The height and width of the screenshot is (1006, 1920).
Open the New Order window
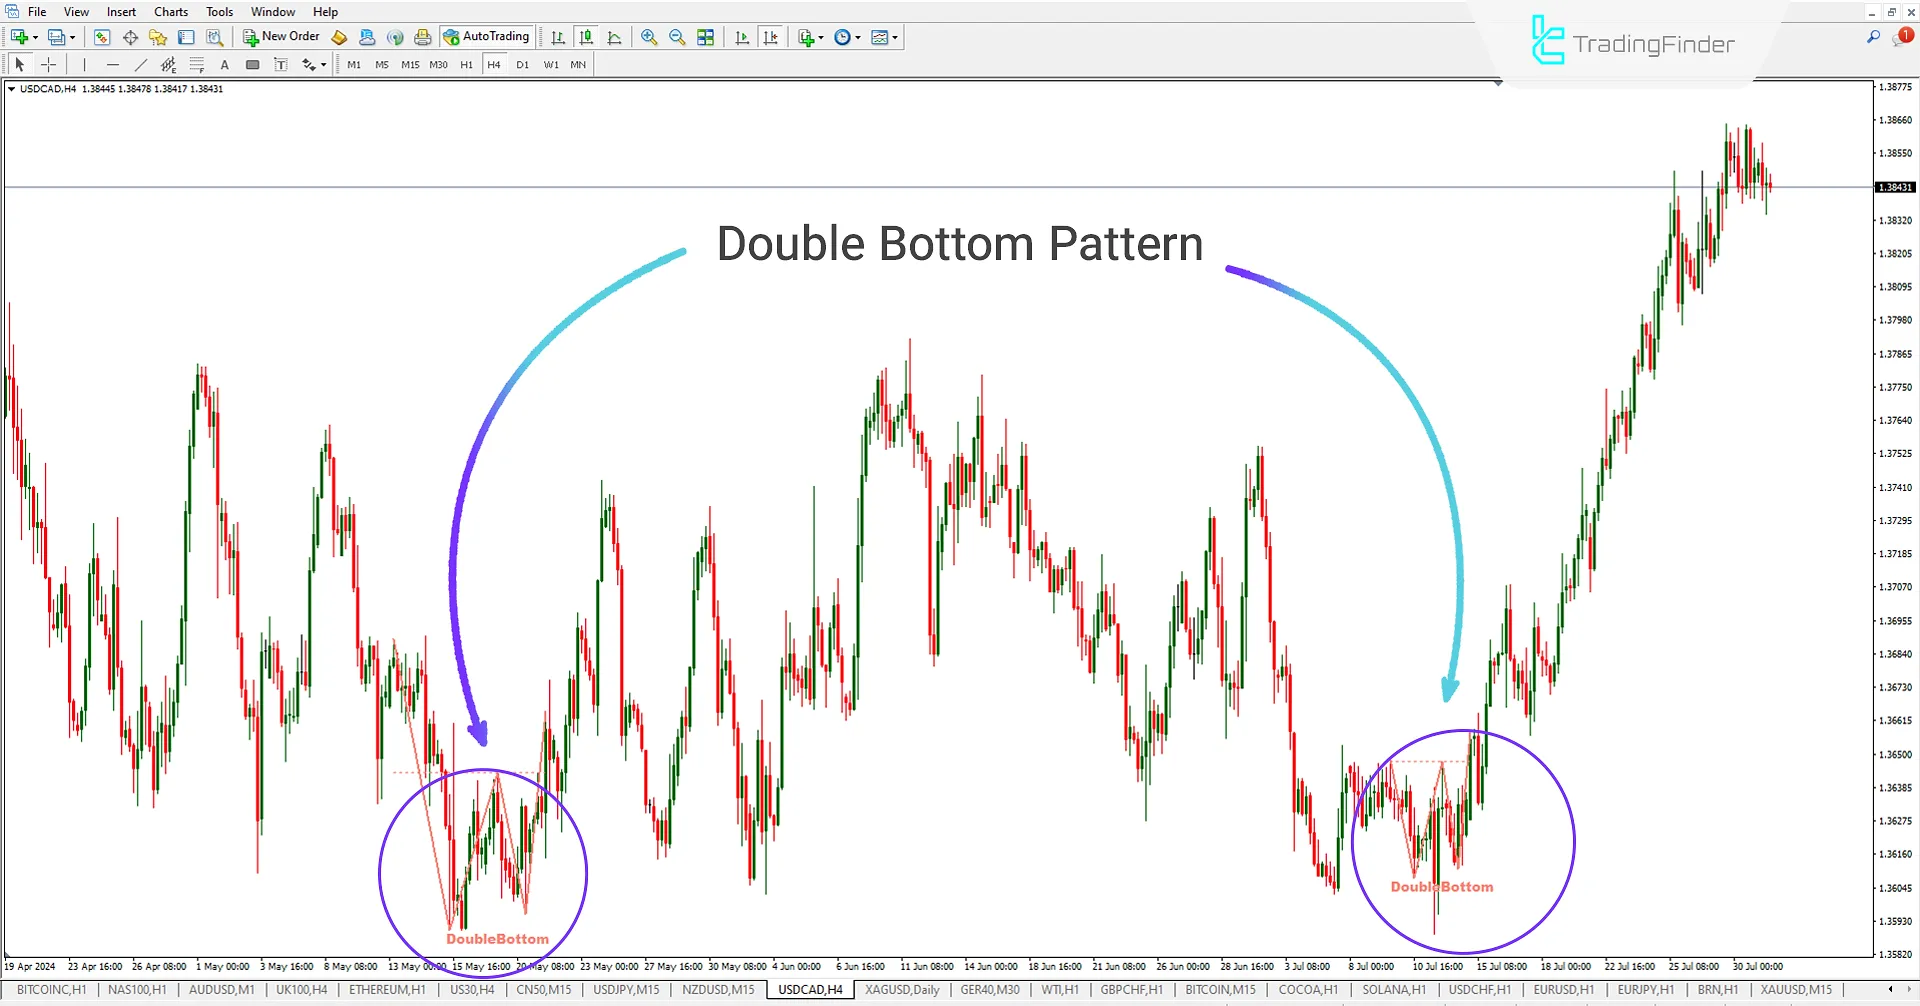282,36
